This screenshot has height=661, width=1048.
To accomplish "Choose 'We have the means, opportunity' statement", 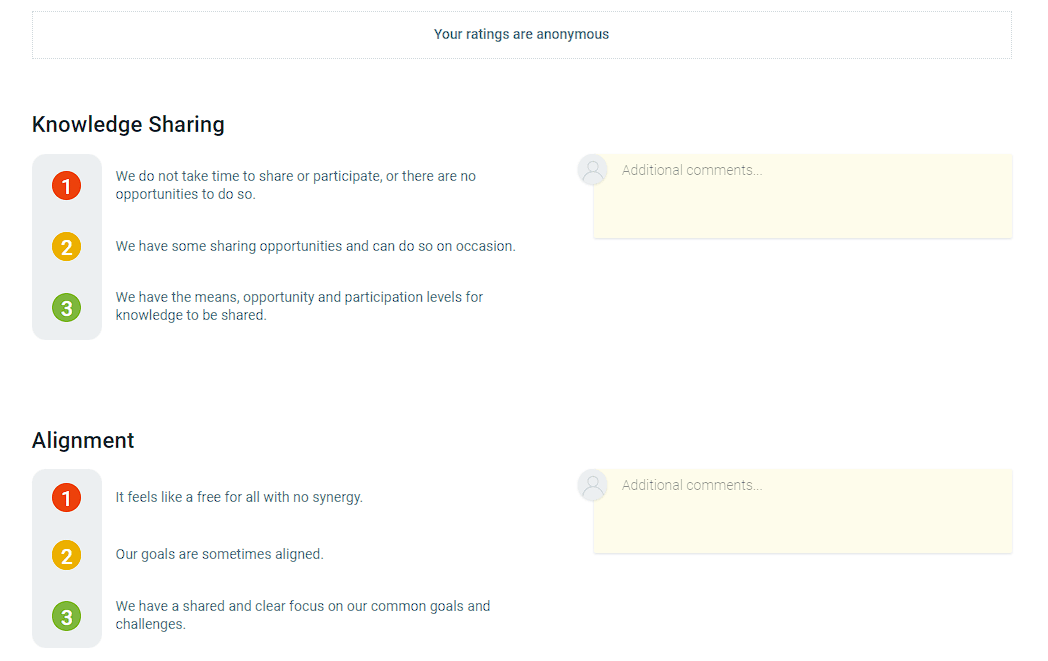I will pos(299,306).
